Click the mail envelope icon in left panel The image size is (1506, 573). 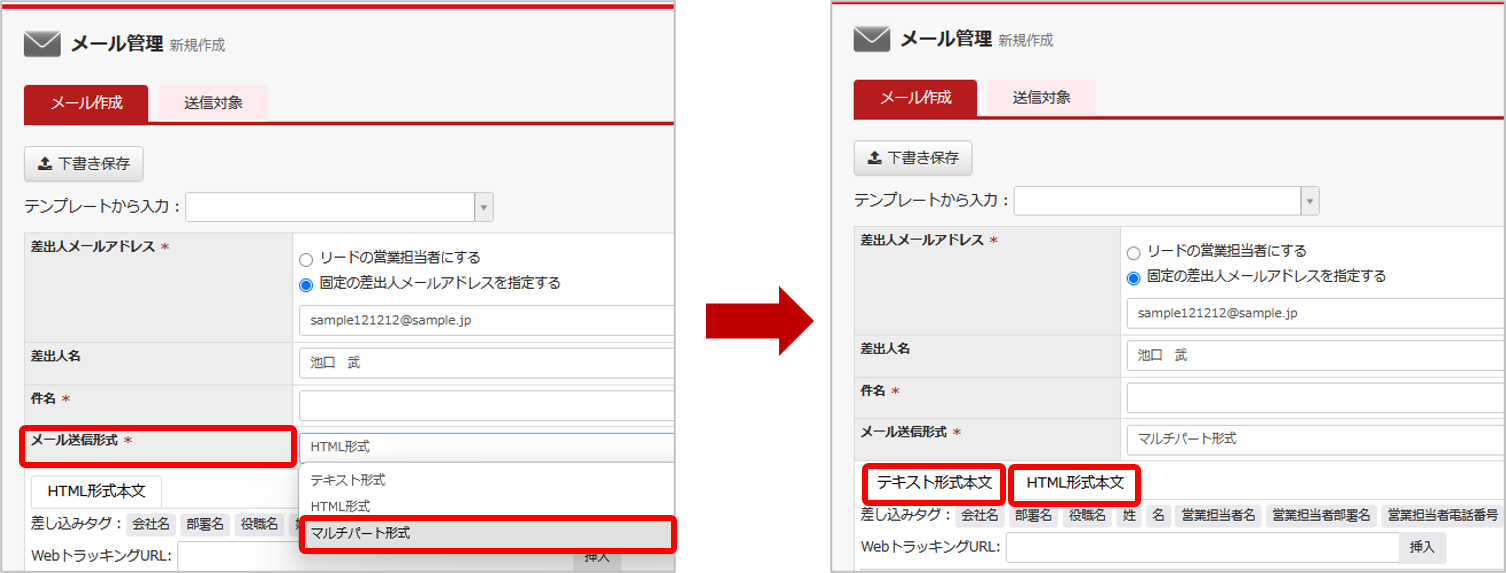[42, 43]
